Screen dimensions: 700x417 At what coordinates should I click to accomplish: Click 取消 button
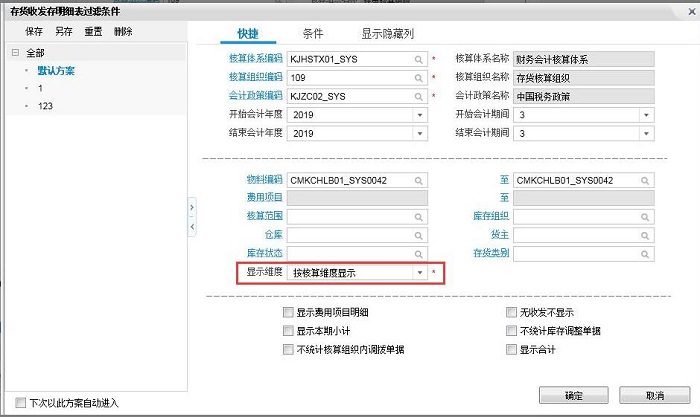[x=655, y=395]
